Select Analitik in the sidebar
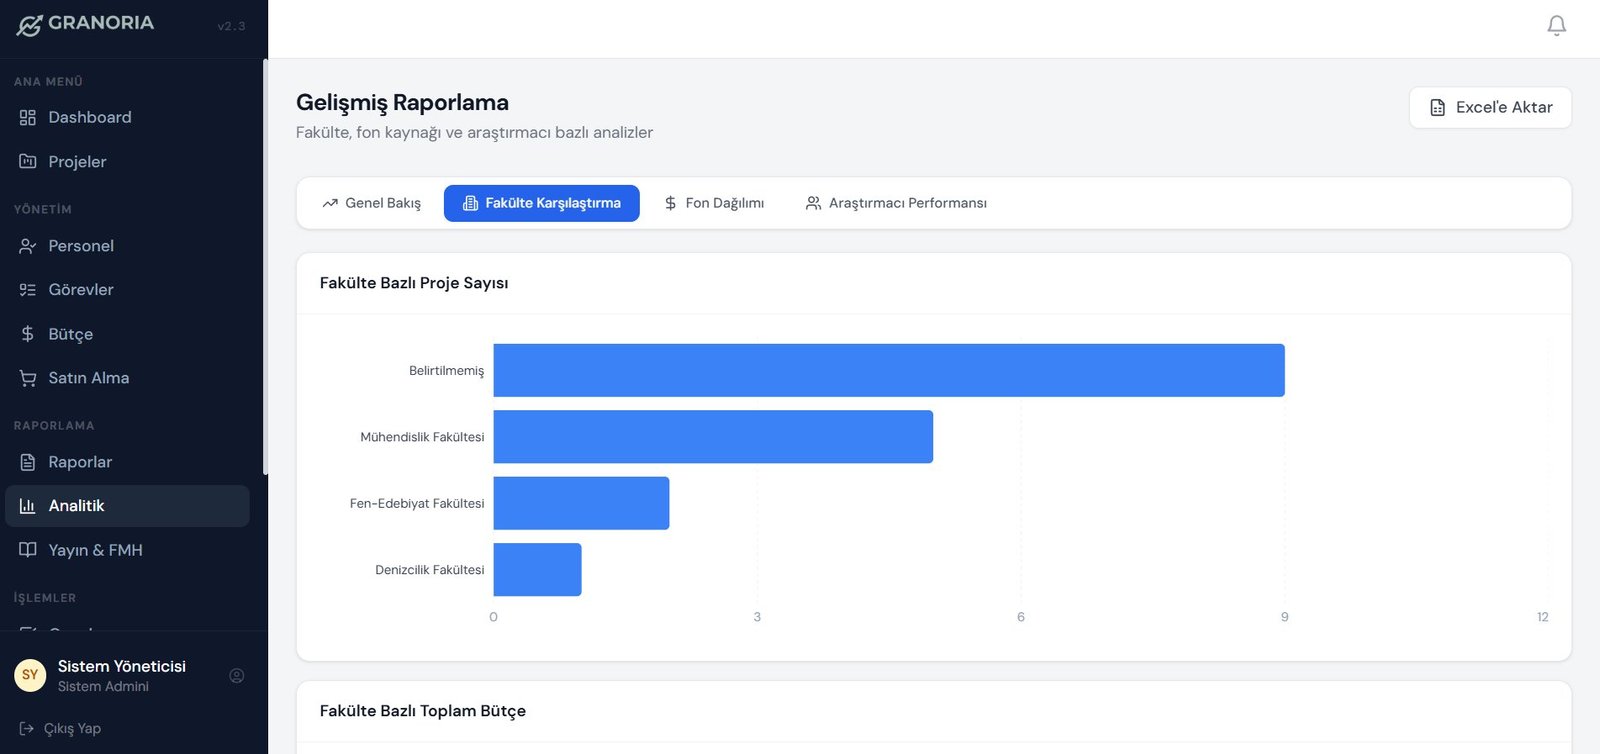The height and width of the screenshot is (754, 1600). point(76,506)
